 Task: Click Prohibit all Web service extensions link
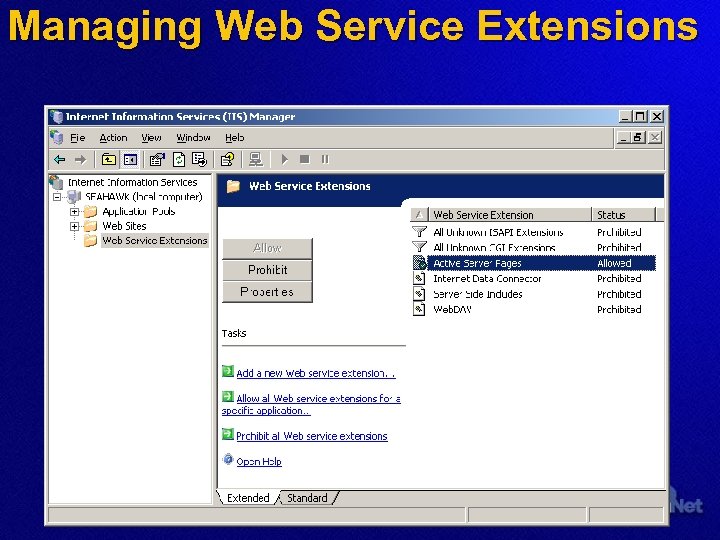312,436
